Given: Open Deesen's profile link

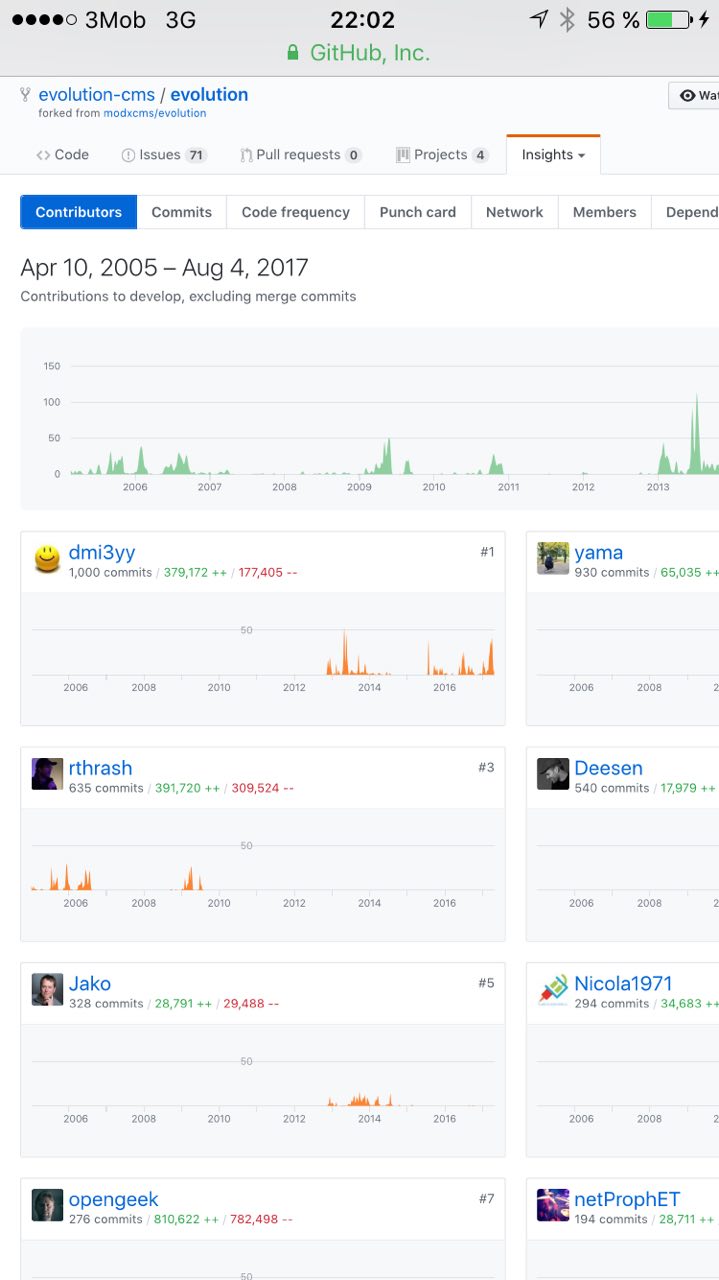Looking at the screenshot, I should click(608, 769).
